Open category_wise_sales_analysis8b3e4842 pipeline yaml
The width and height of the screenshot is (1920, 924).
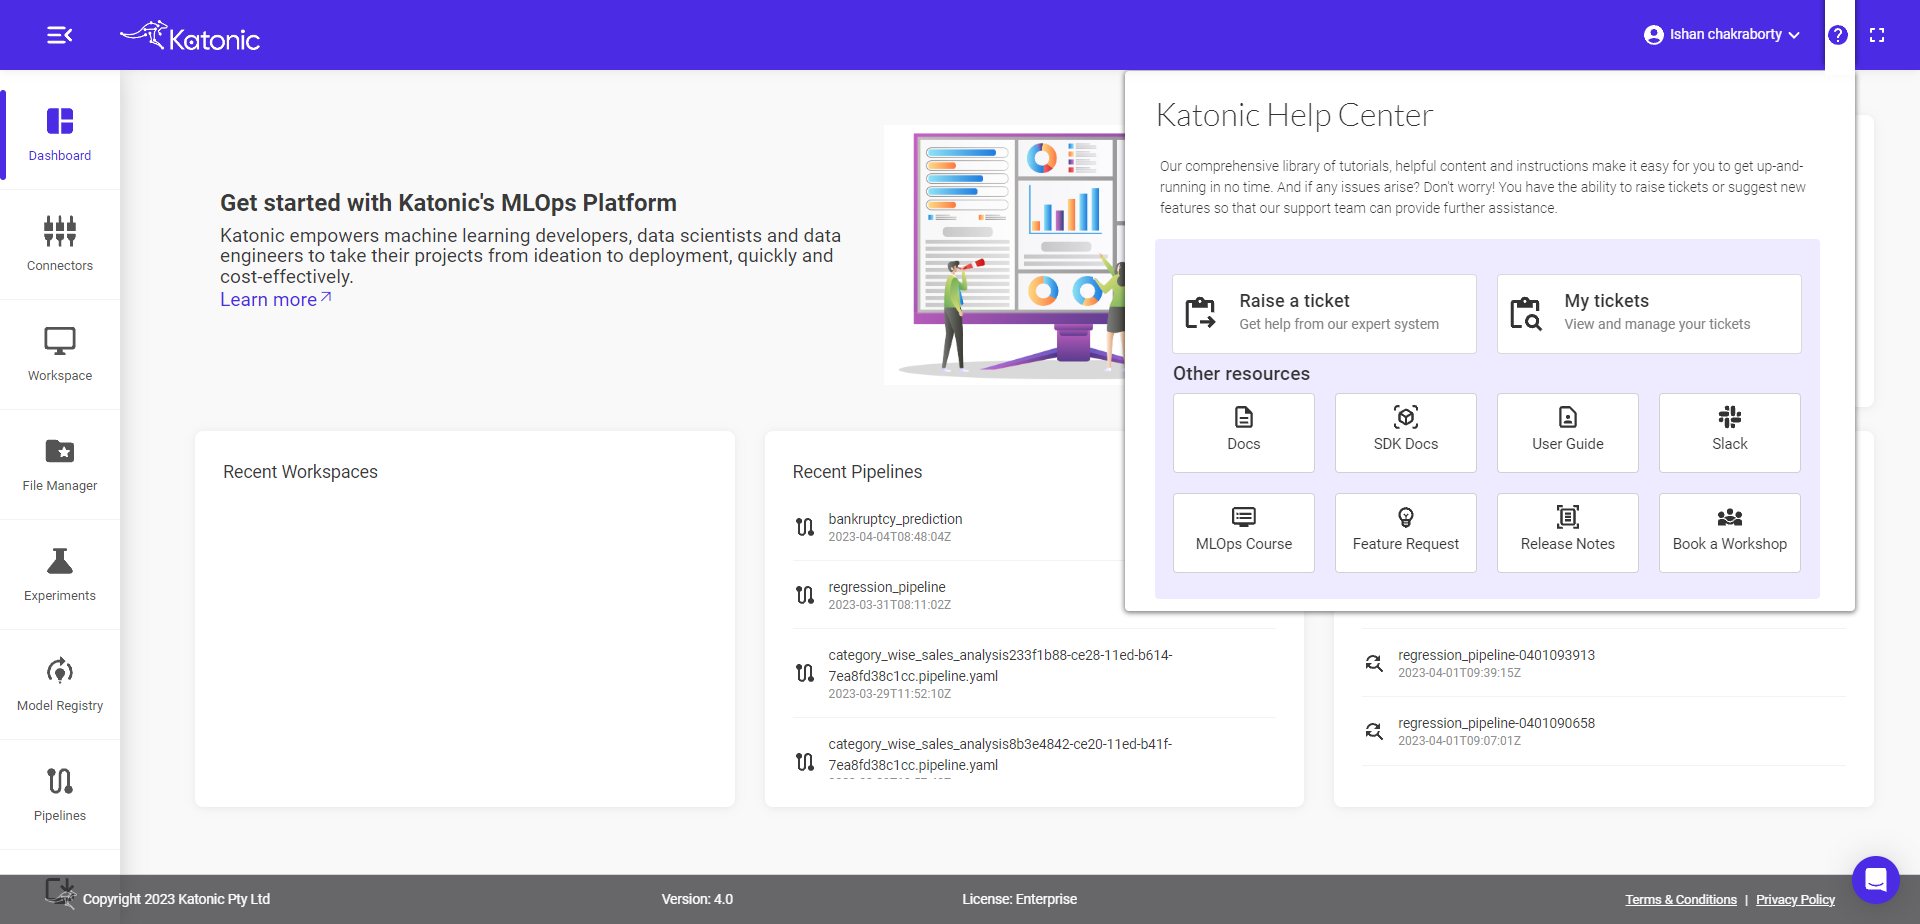coord(1000,754)
